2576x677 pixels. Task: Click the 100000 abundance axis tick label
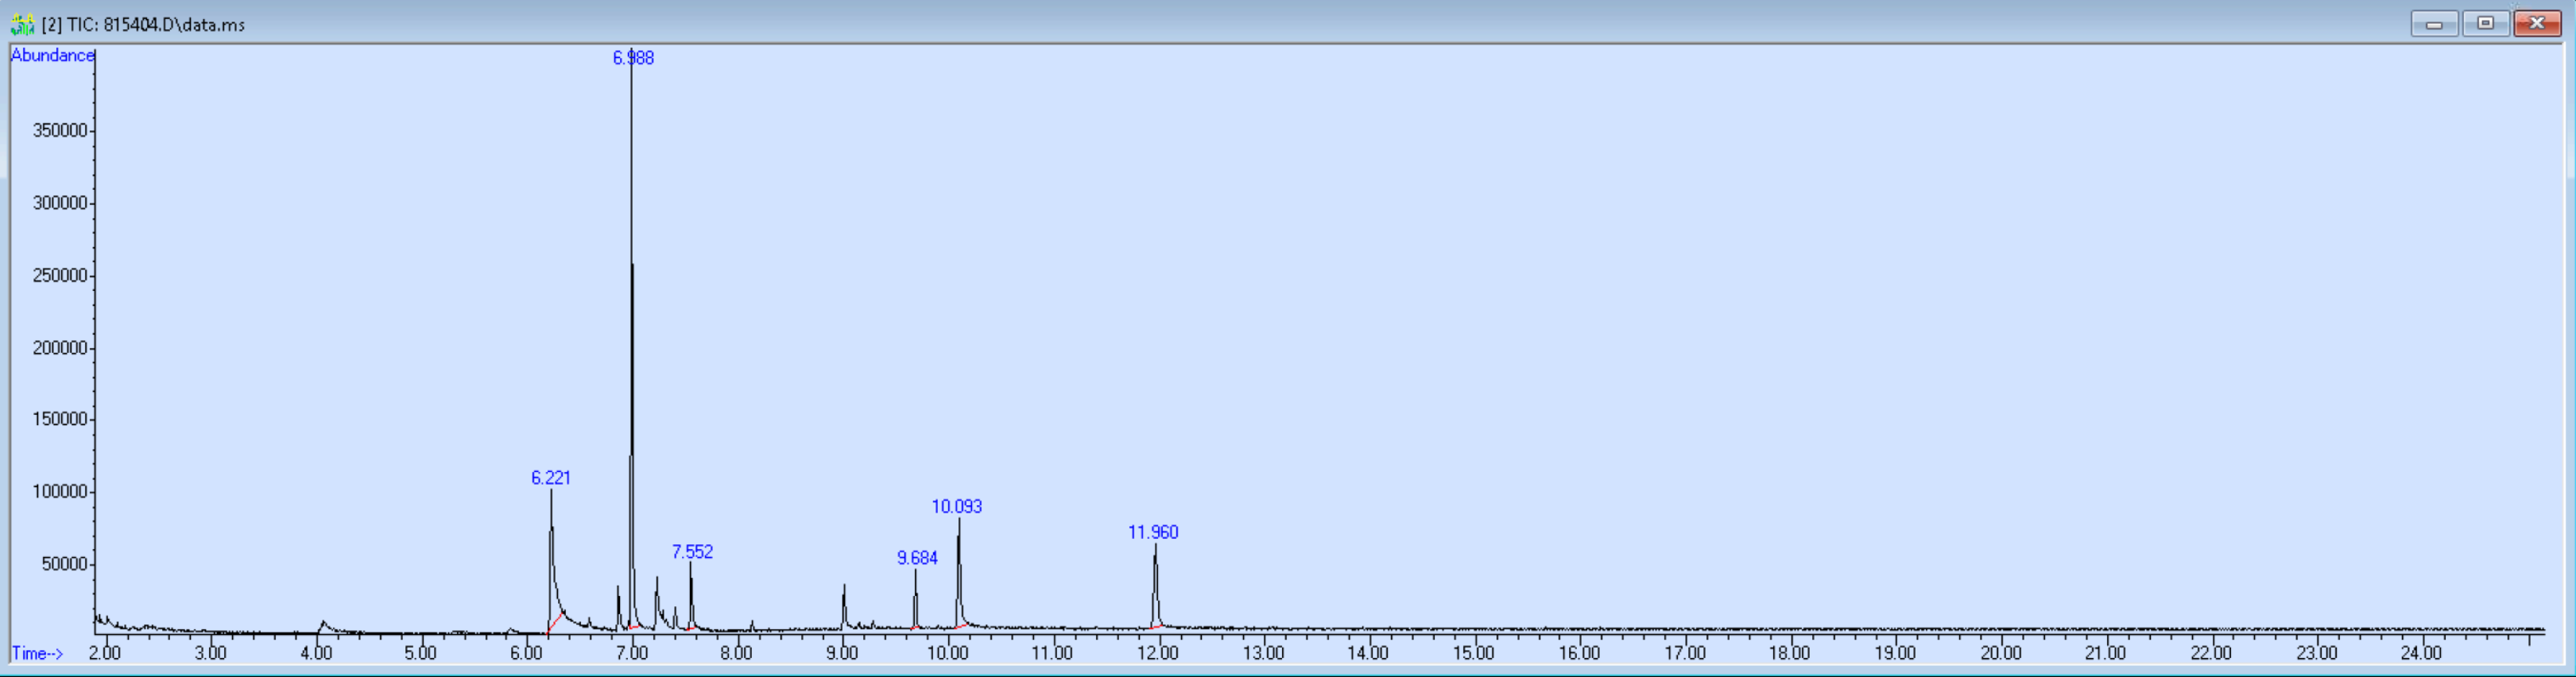[x=60, y=492]
